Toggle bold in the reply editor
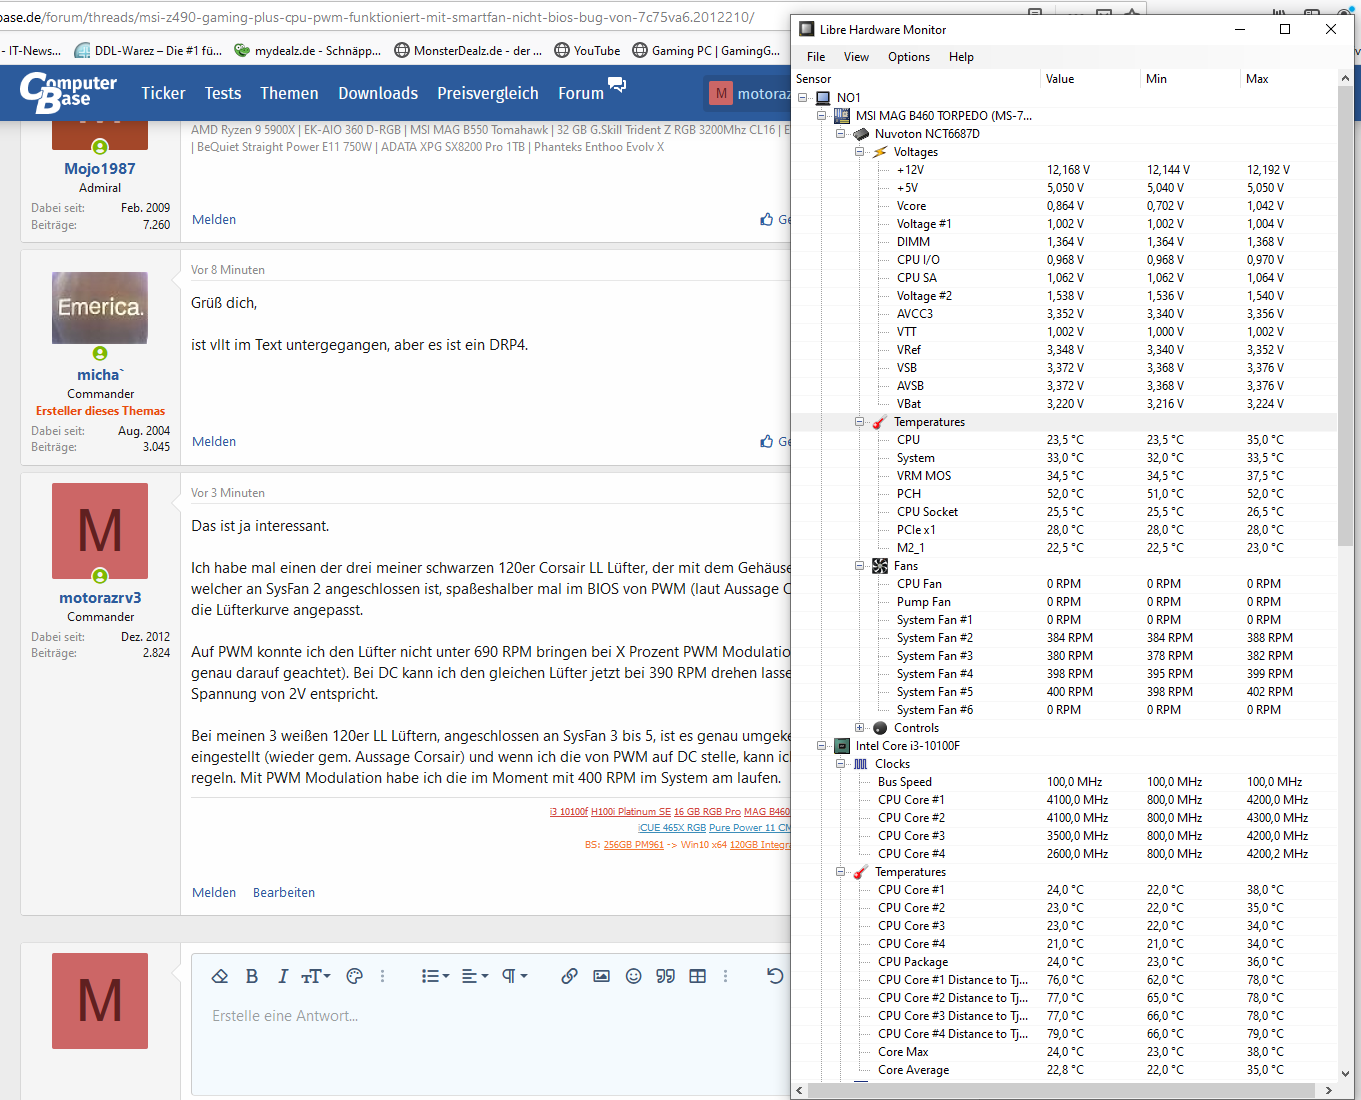Screen dimensions: 1361x1100 tap(252, 976)
